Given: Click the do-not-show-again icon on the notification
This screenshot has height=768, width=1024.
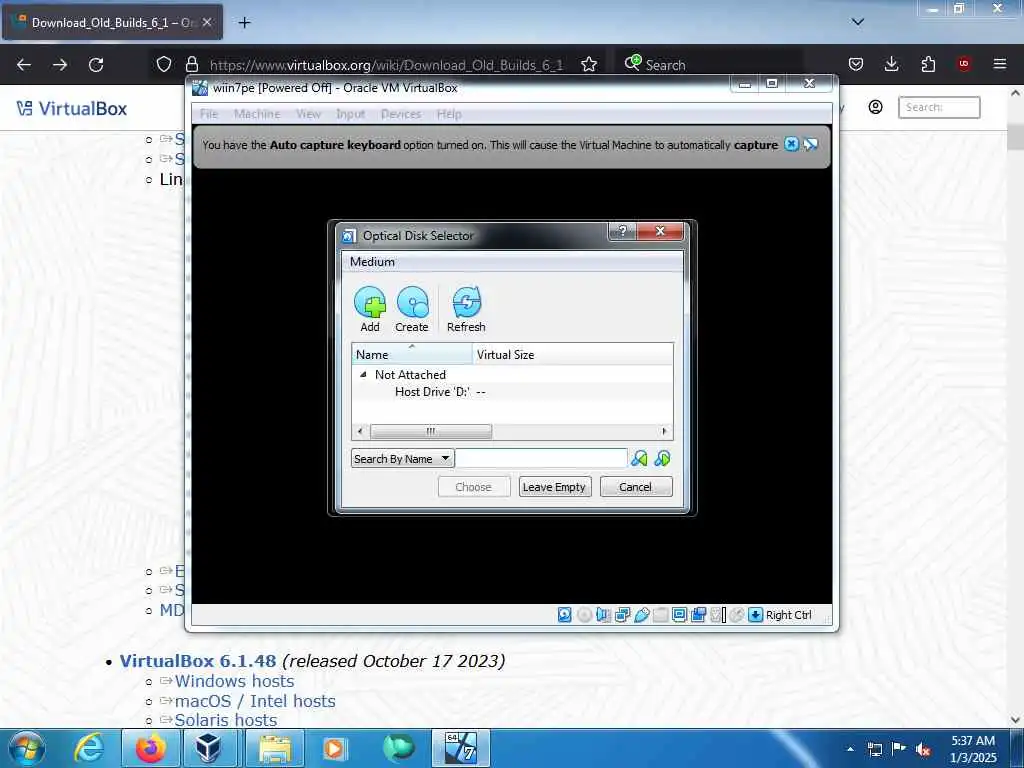Looking at the screenshot, I should click(x=810, y=144).
